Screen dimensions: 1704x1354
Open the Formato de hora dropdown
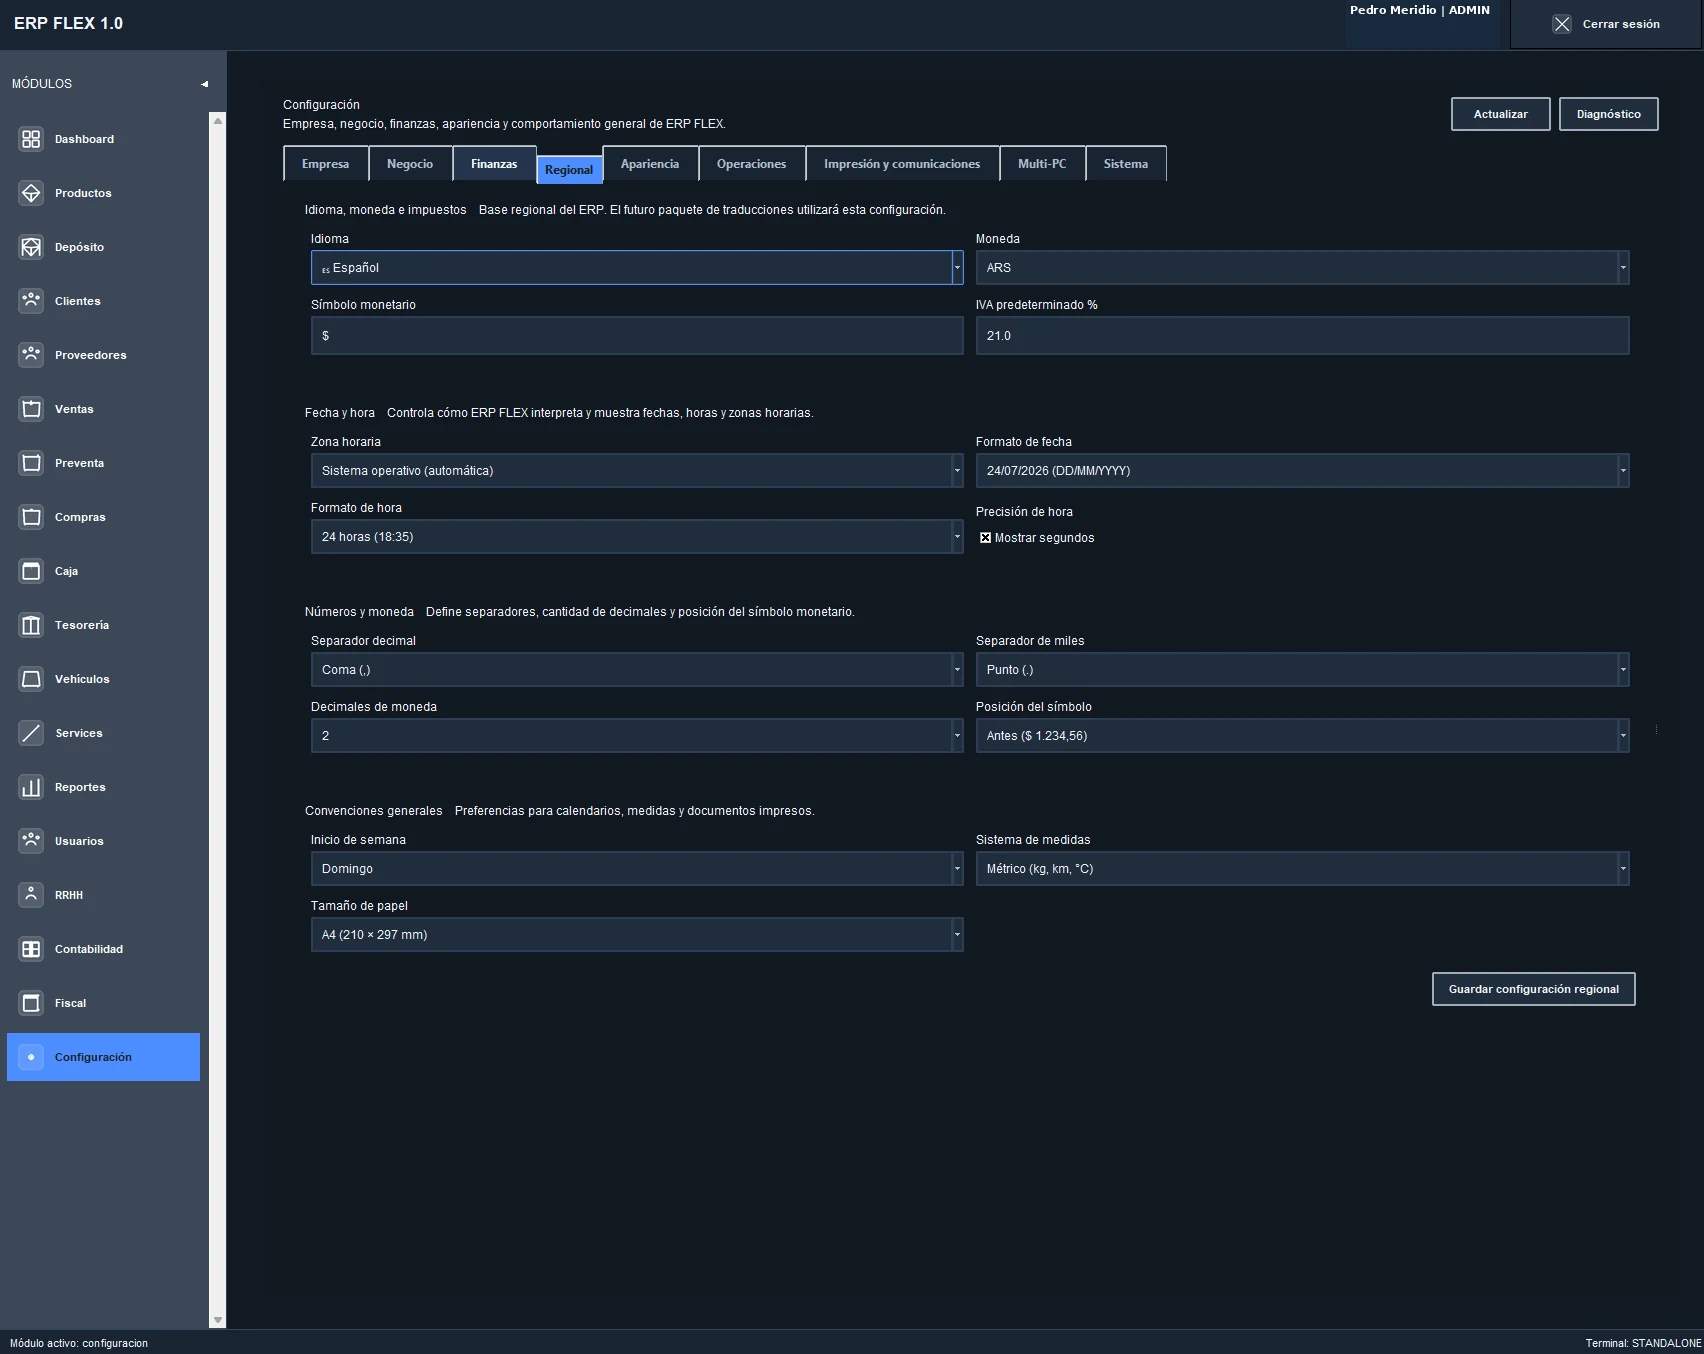(x=637, y=537)
